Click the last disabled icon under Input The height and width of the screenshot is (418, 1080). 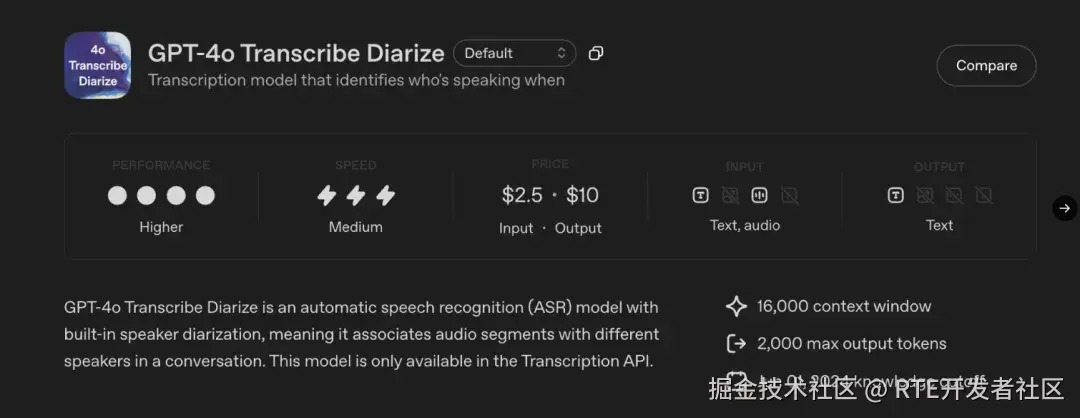[789, 196]
